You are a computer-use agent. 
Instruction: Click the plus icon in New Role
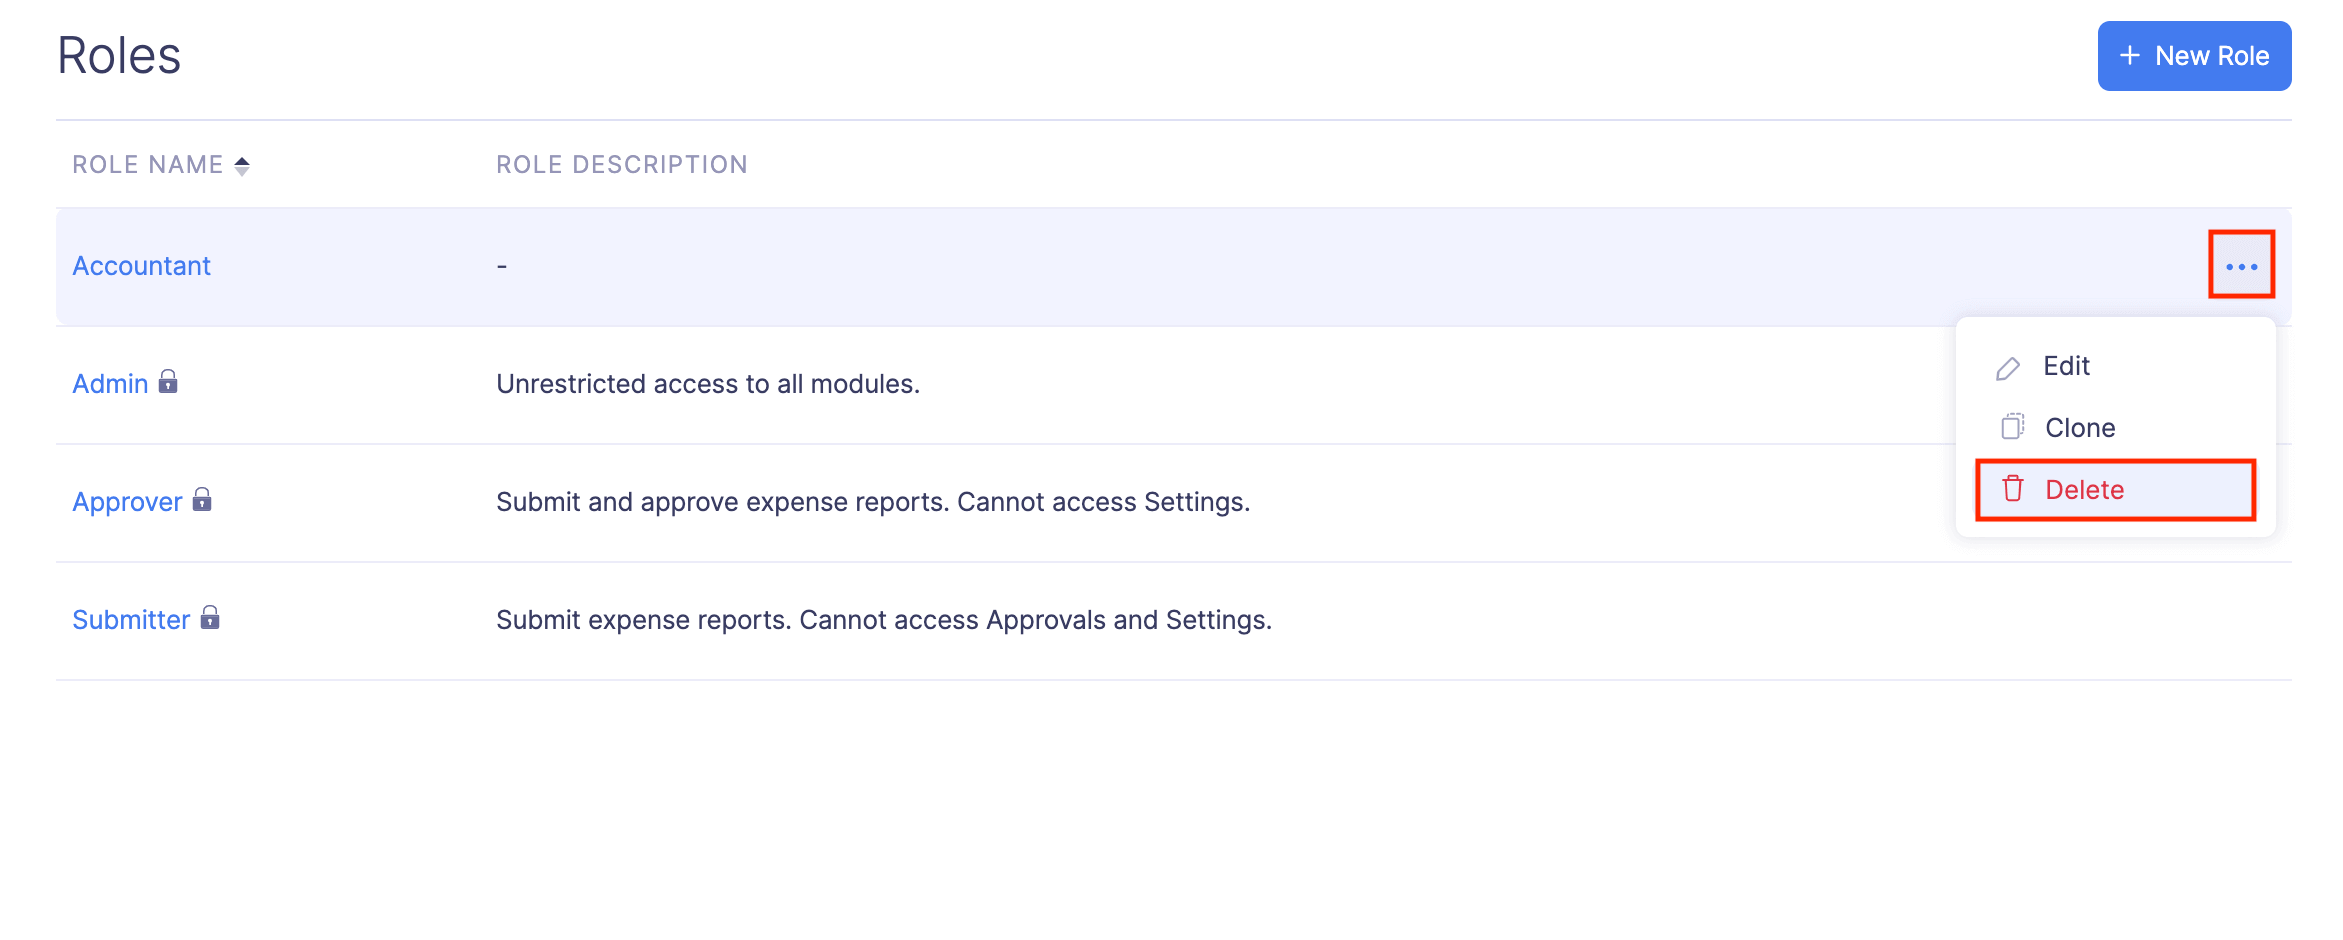pos(2130,56)
